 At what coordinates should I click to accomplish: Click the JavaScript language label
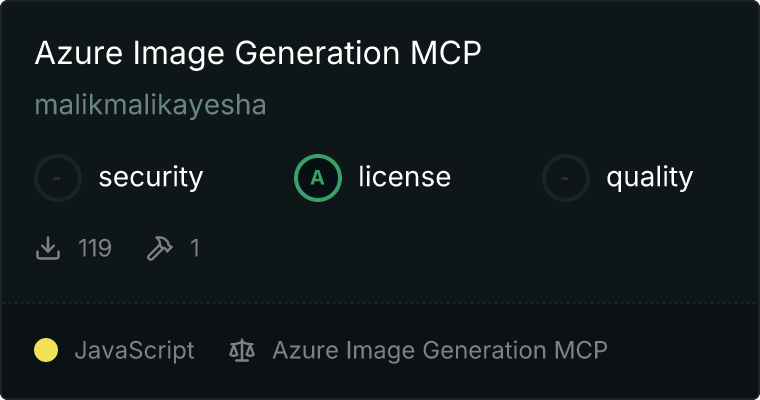coord(134,351)
